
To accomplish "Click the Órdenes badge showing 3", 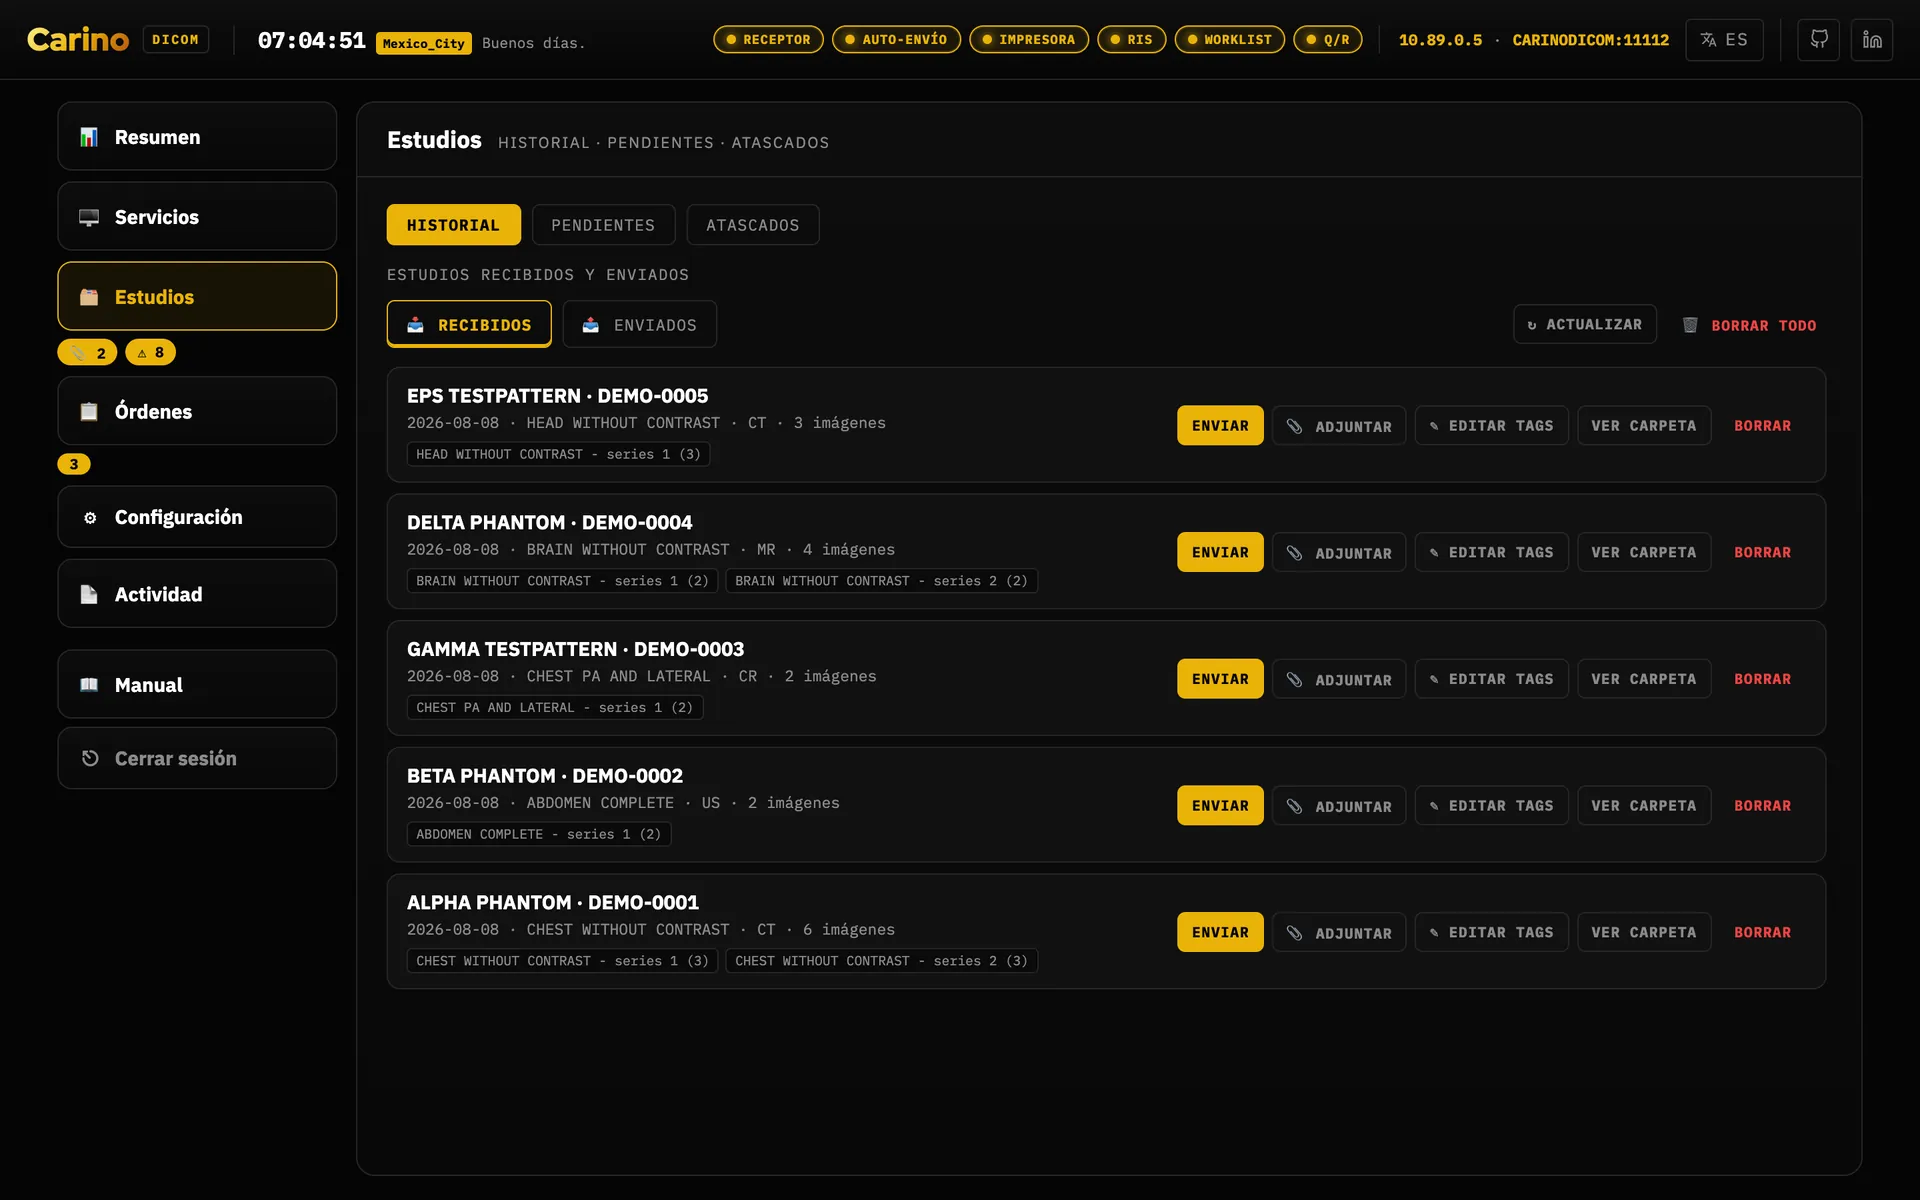I will tap(74, 464).
